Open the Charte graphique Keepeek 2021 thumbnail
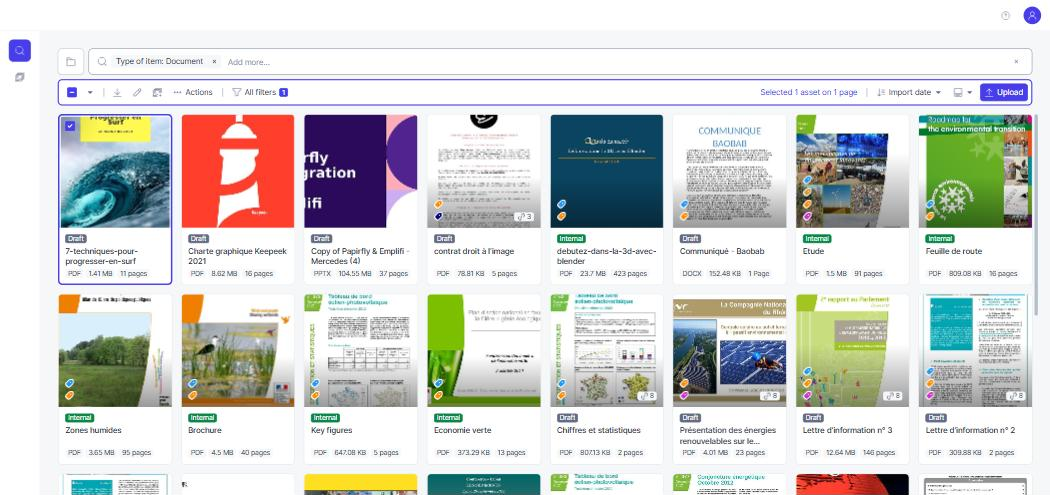The height and width of the screenshot is (495, 1050). pos(238,171)
